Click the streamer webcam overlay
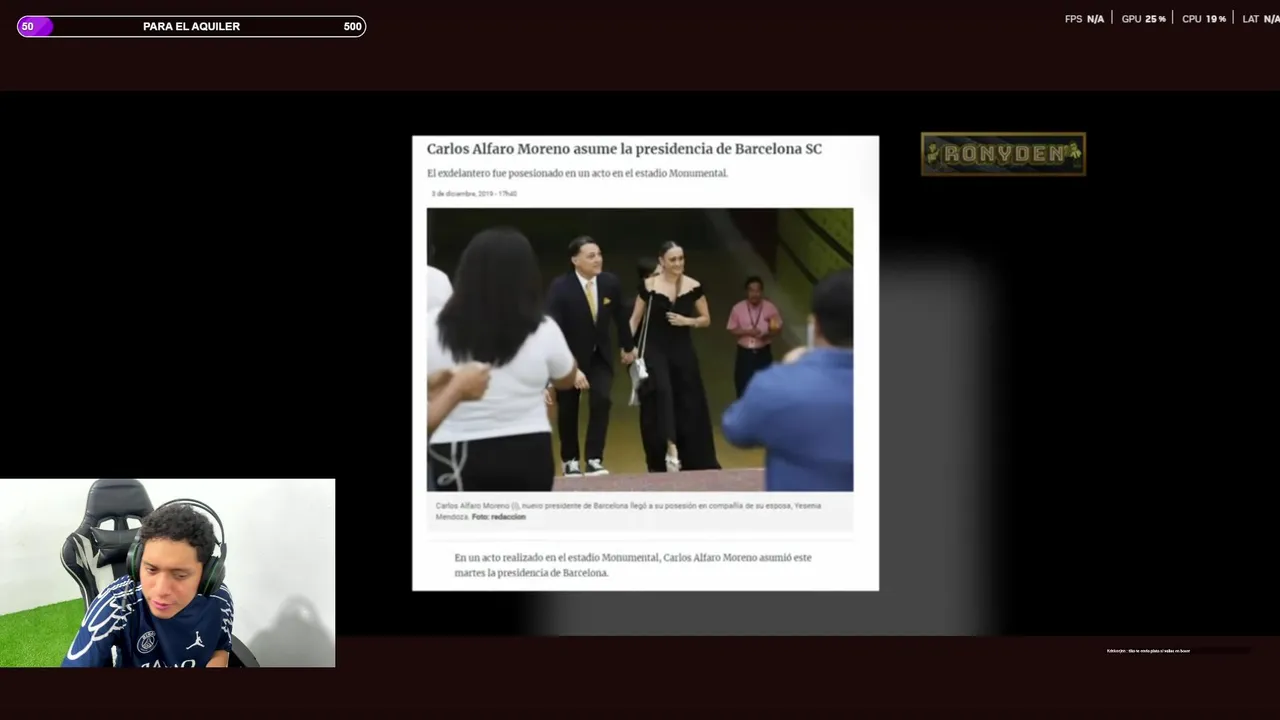The width and height of the screenshot is (1280, 720). click(168, 573)
